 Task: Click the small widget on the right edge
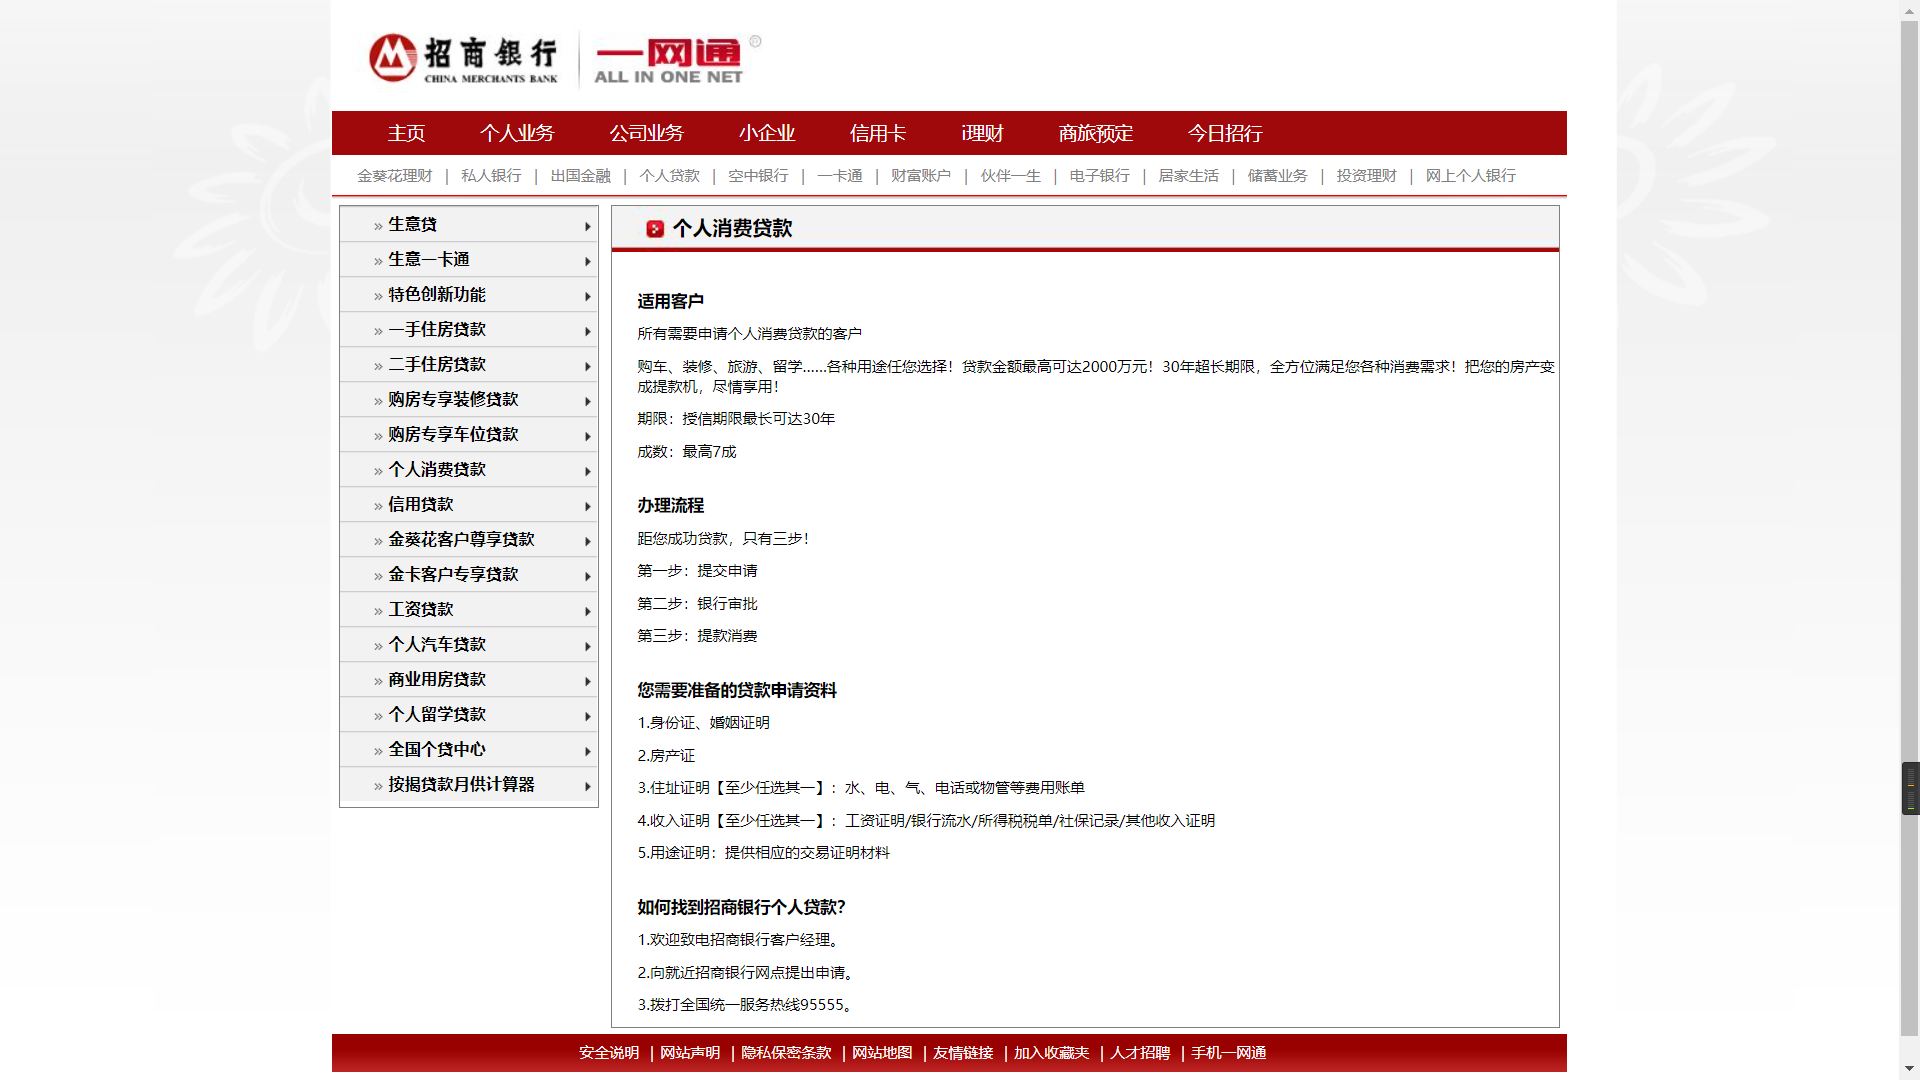[1910, 788]
